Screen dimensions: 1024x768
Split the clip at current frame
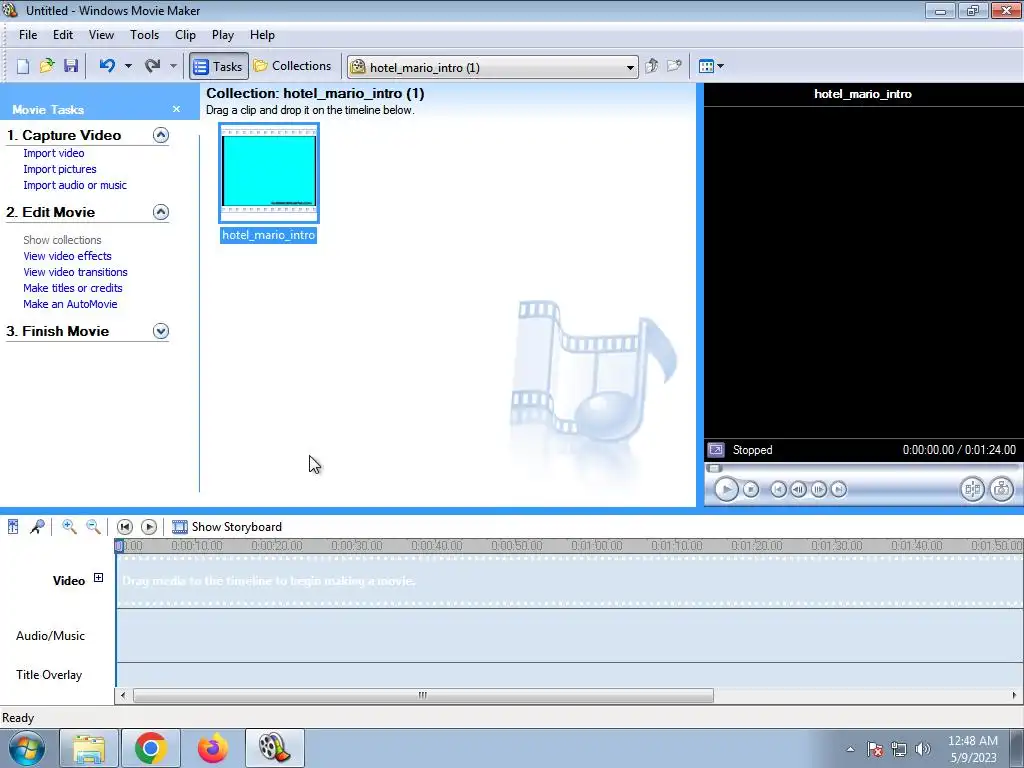(972, 489)
